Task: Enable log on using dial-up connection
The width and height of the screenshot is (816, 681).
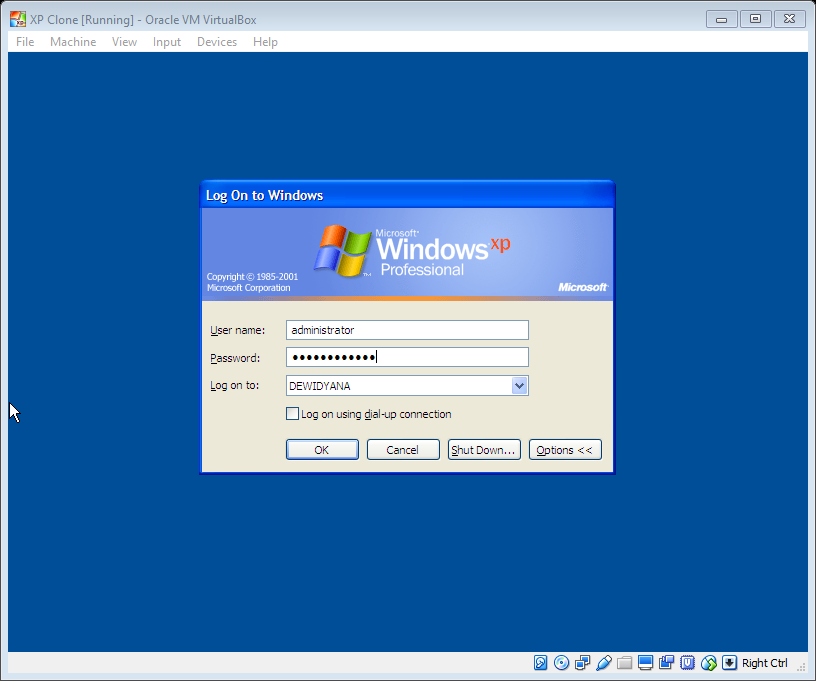Action: tap(292, 413)
